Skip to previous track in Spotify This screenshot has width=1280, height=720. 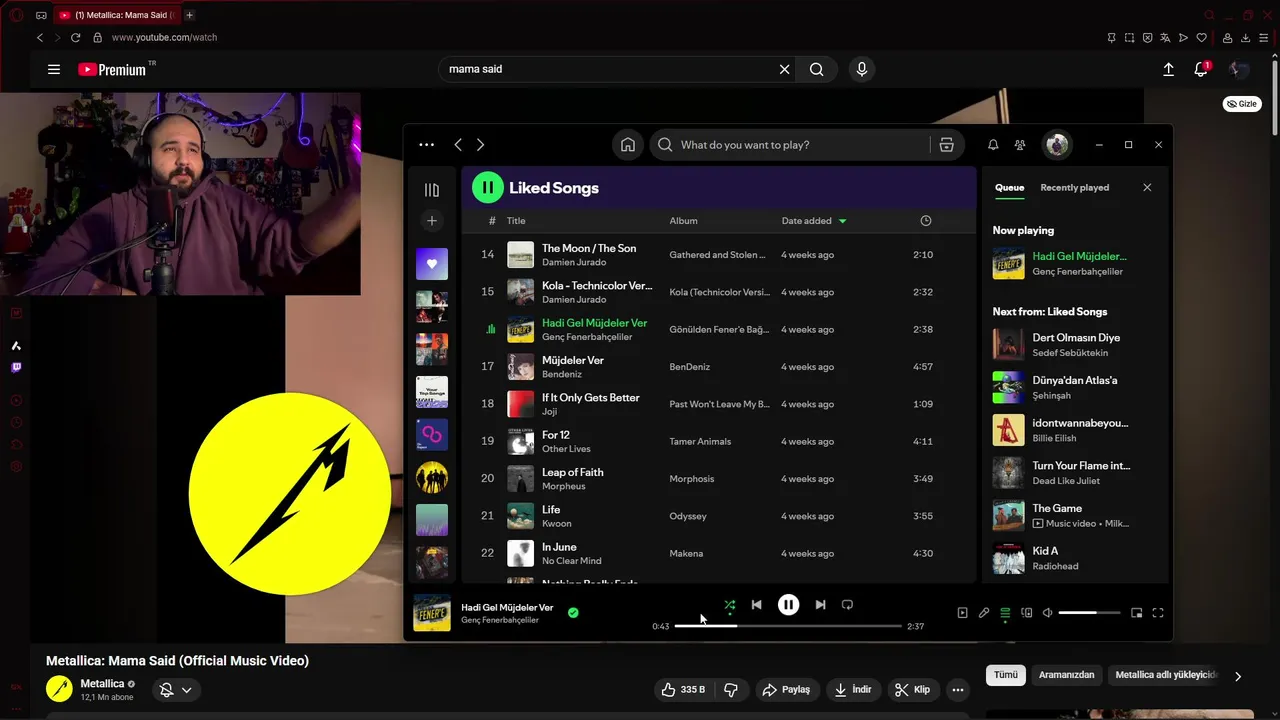(x=757, y=605)
